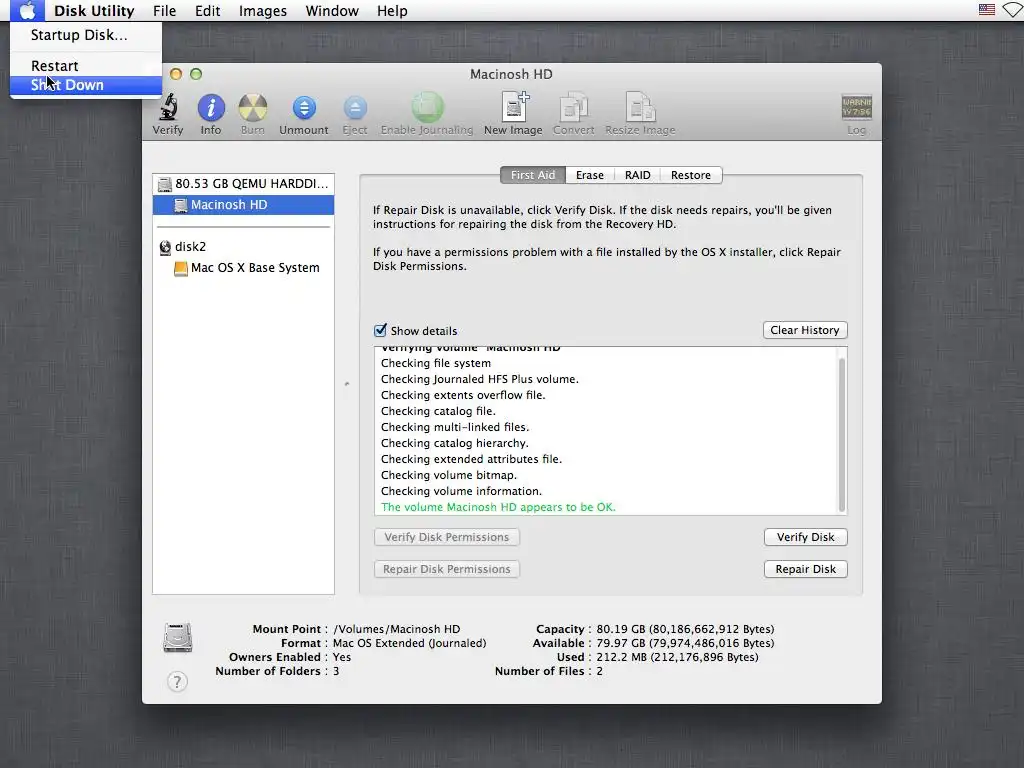1024x768 pixels.
Task: Click the sidebar split handle dot
Action: (x=347, y=384)
